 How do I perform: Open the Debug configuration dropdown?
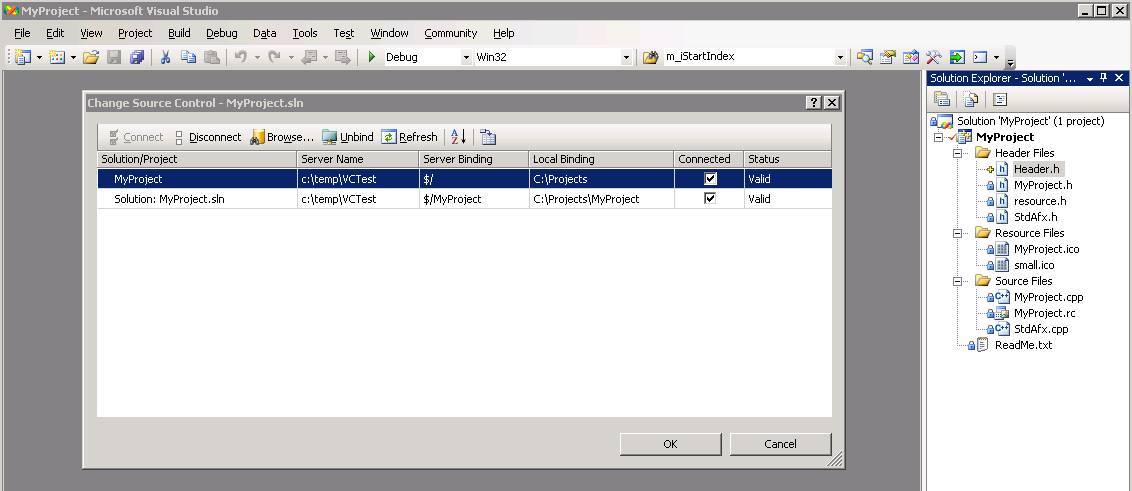click(x=466, y=58)
